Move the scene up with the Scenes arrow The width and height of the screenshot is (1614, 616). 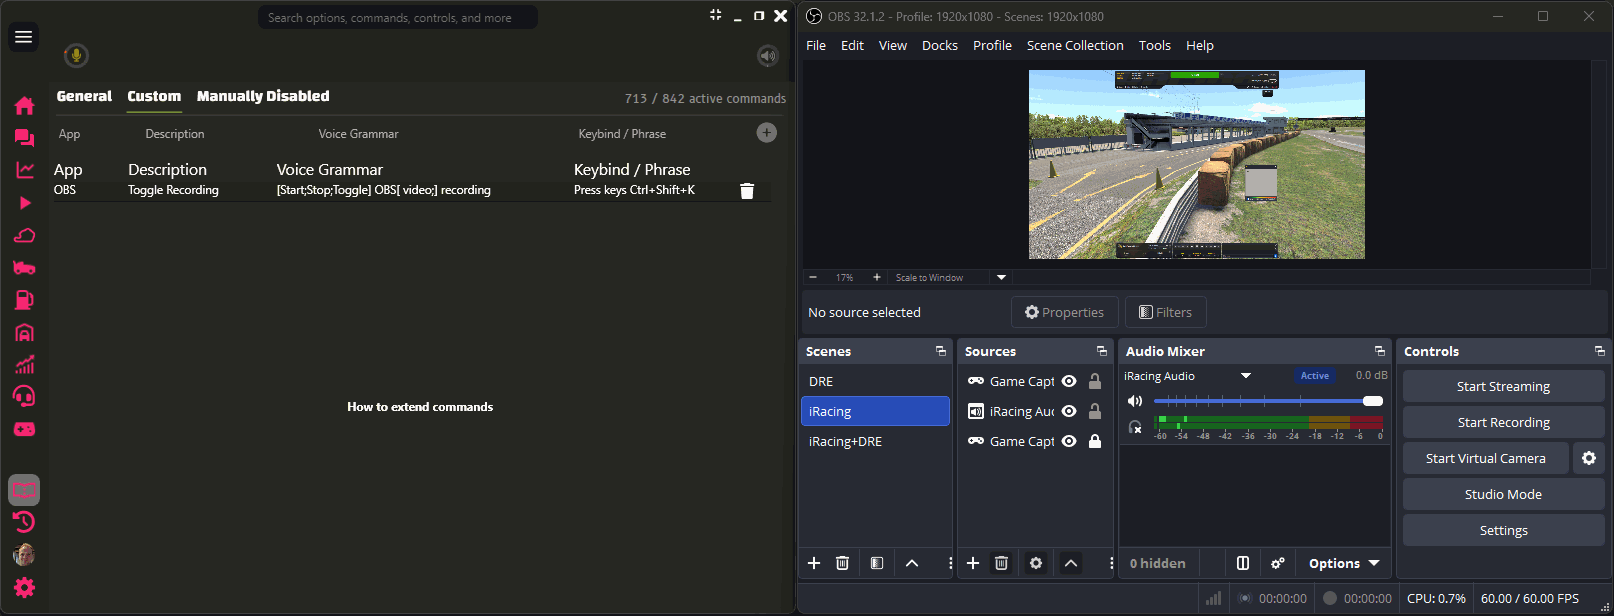(x=912, y=563)
